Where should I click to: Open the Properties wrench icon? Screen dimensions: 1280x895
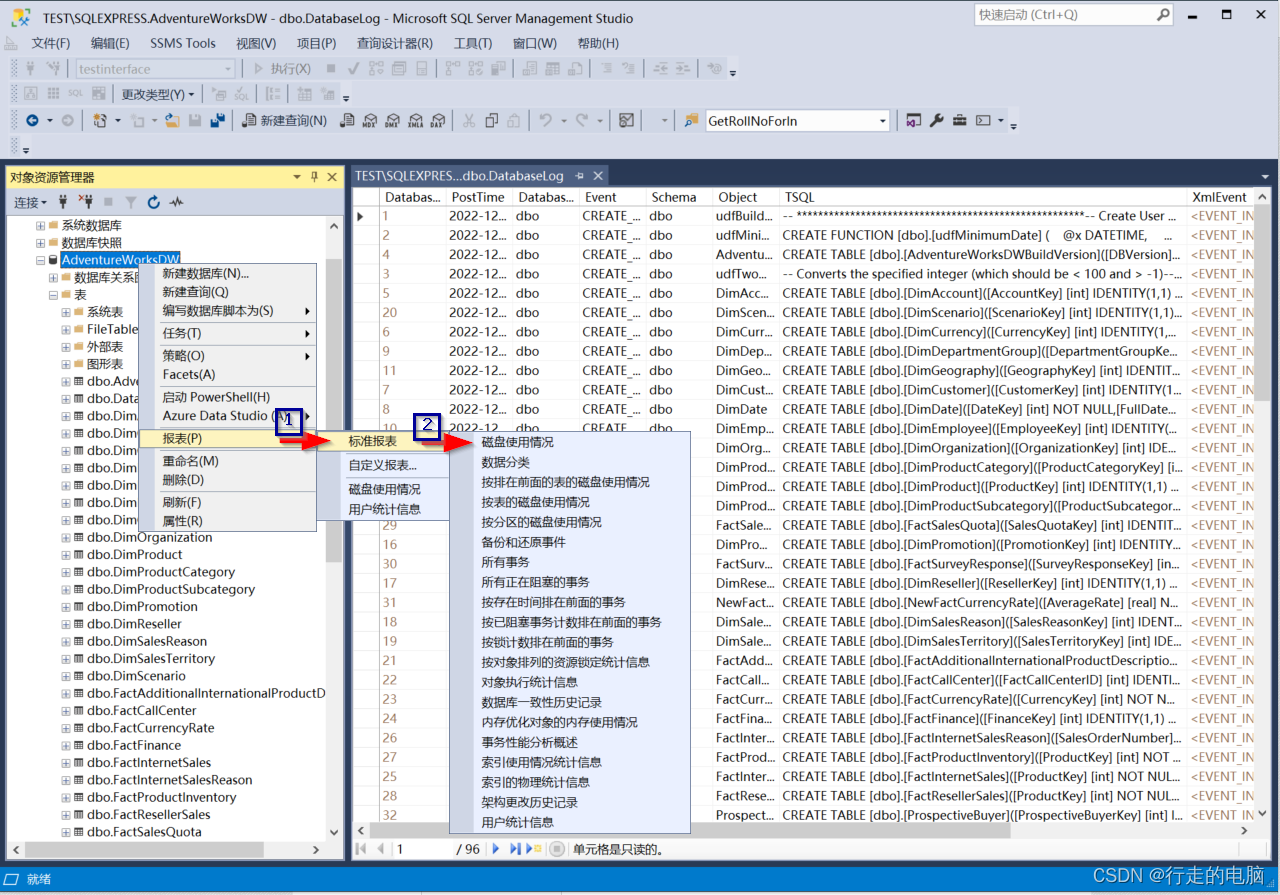click(937, 121)
